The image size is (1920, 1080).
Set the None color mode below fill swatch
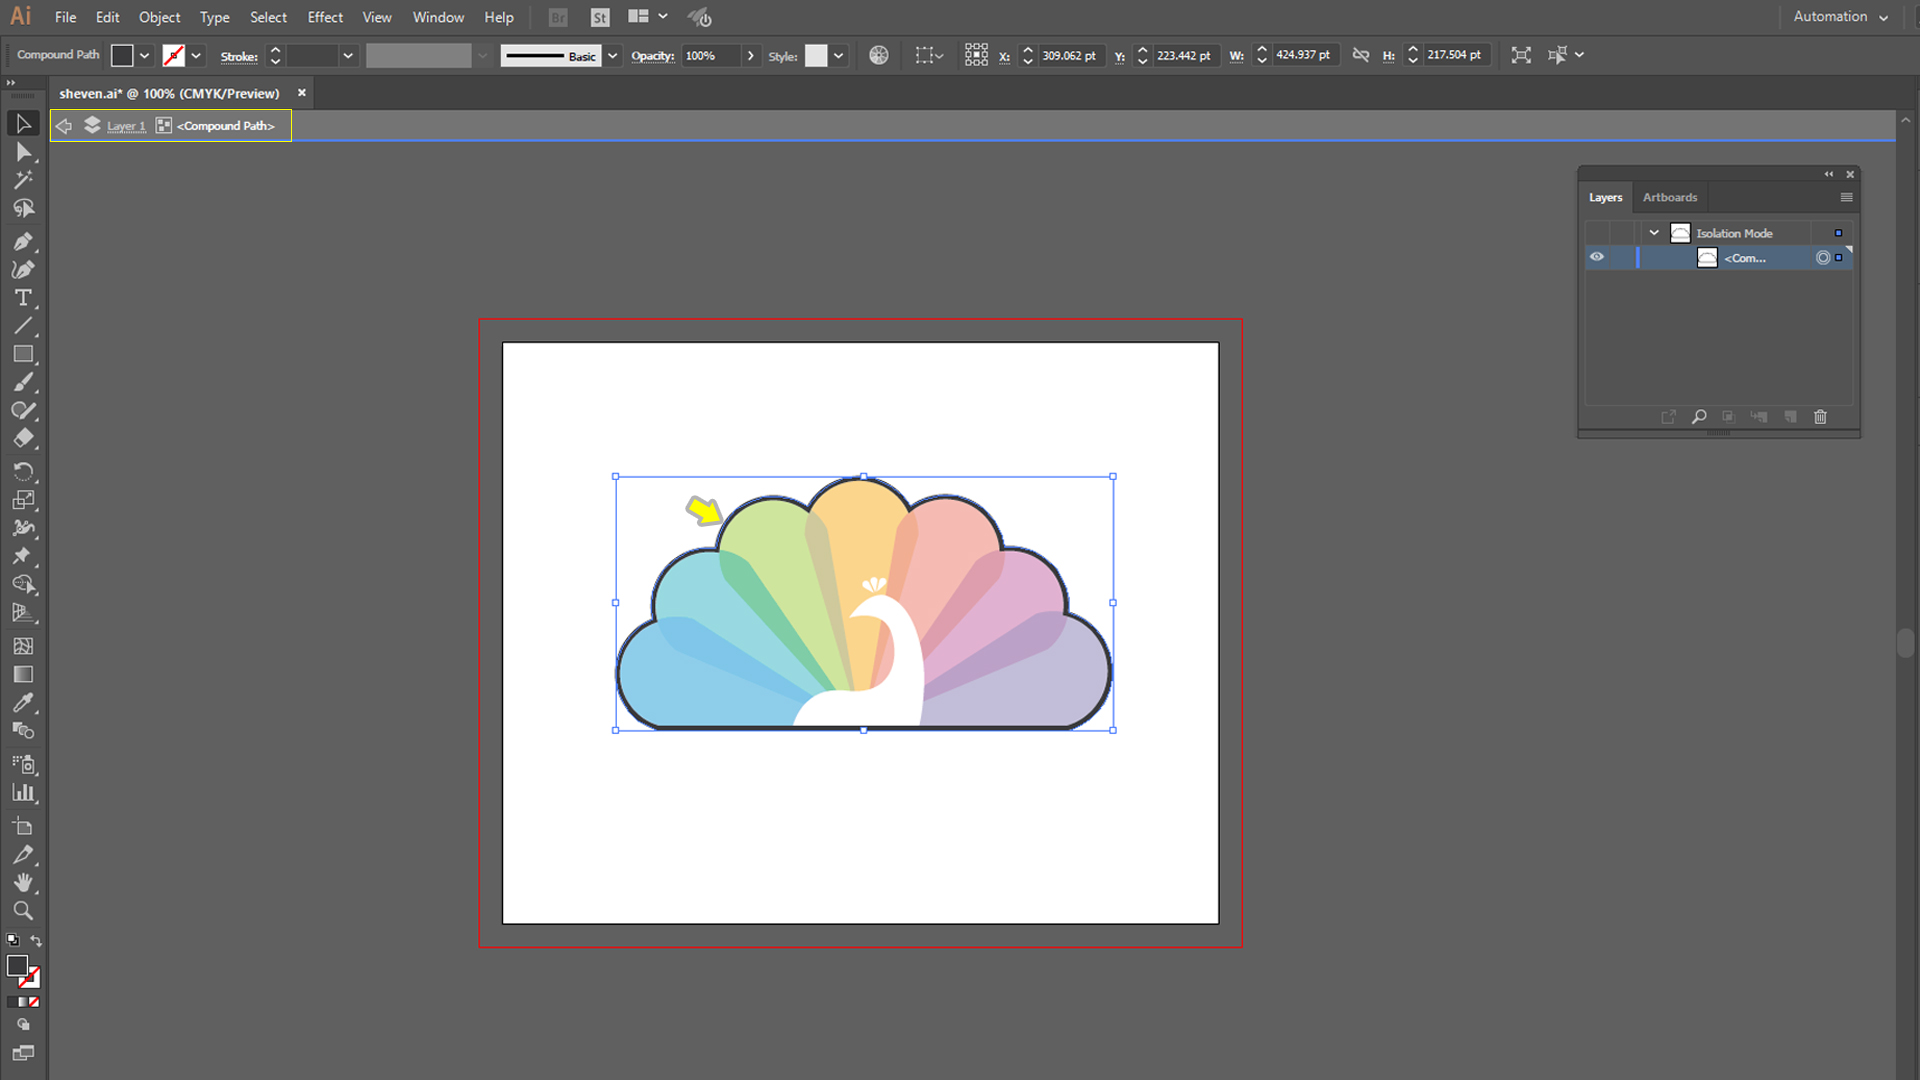click(x=34, y=1002)
